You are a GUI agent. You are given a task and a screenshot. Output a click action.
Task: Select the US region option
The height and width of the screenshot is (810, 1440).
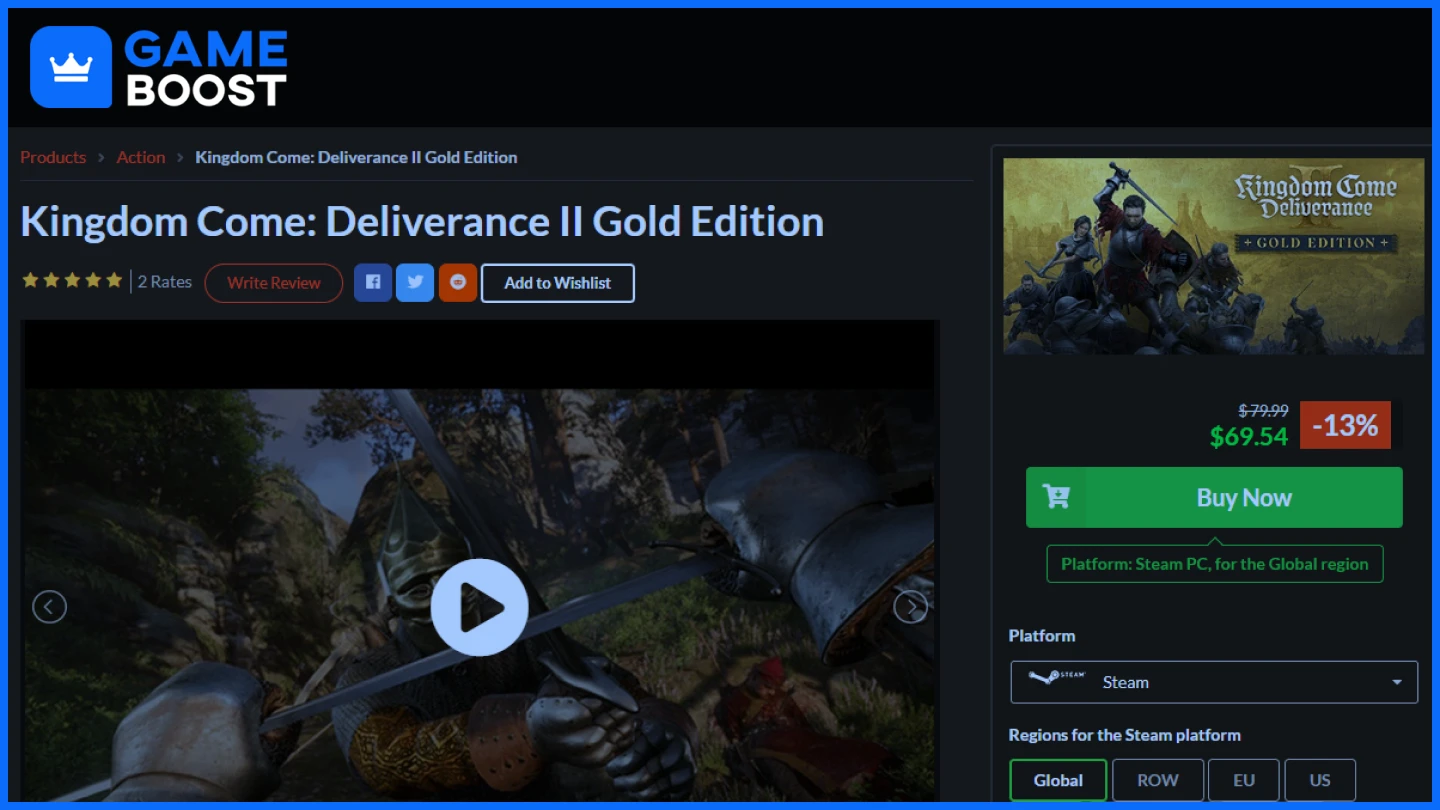[x=1320, y=780]
